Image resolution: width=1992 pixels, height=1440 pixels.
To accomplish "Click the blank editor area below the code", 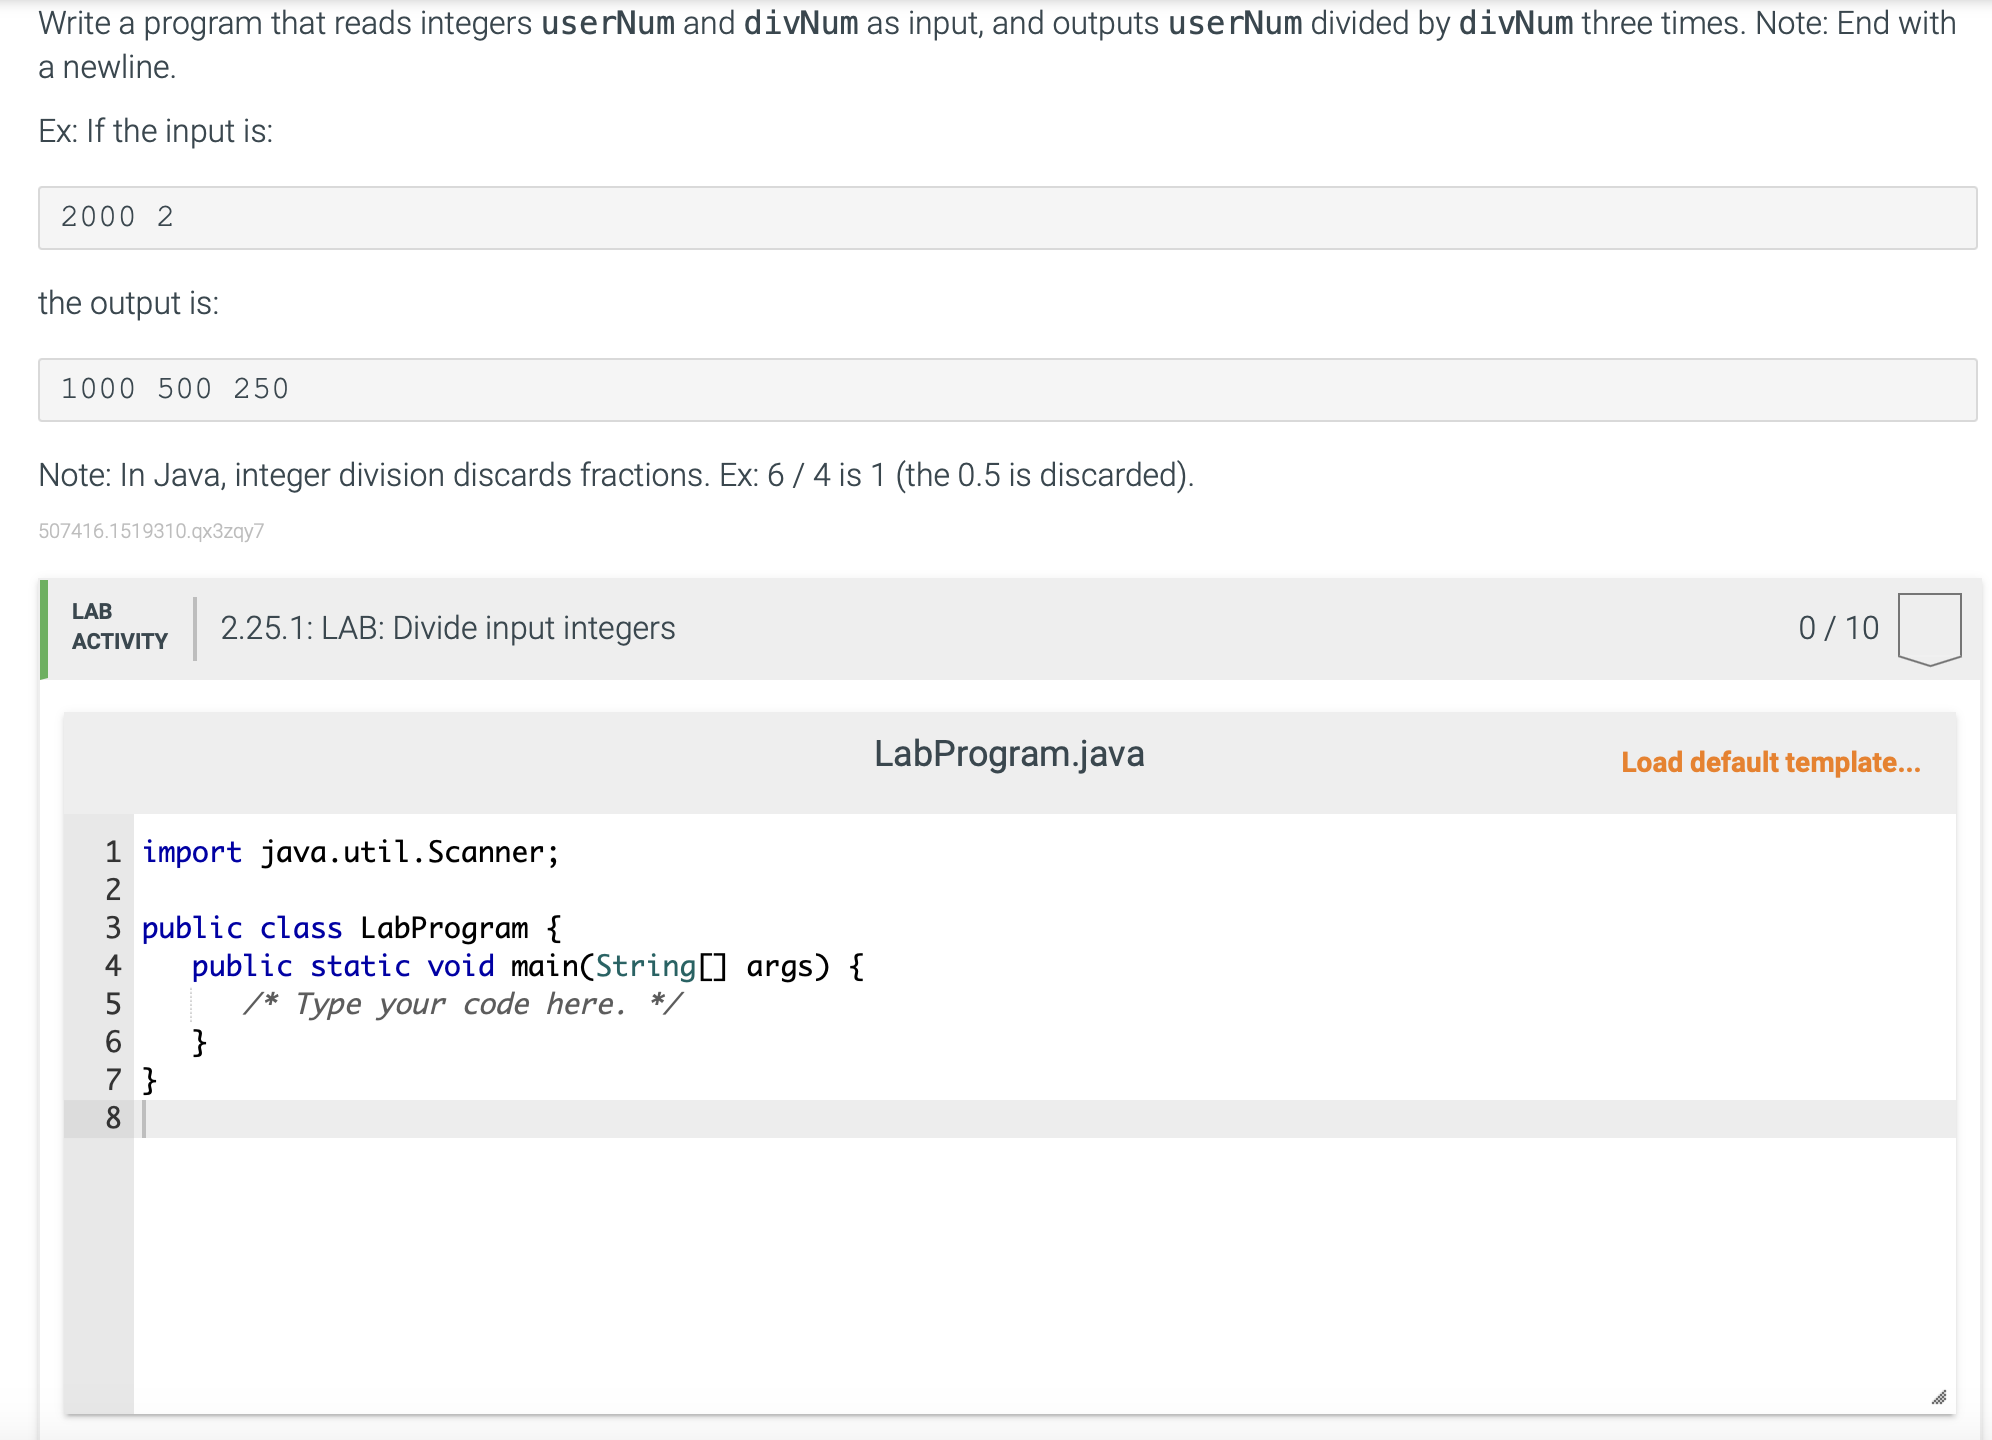I will point(1000,1270).
